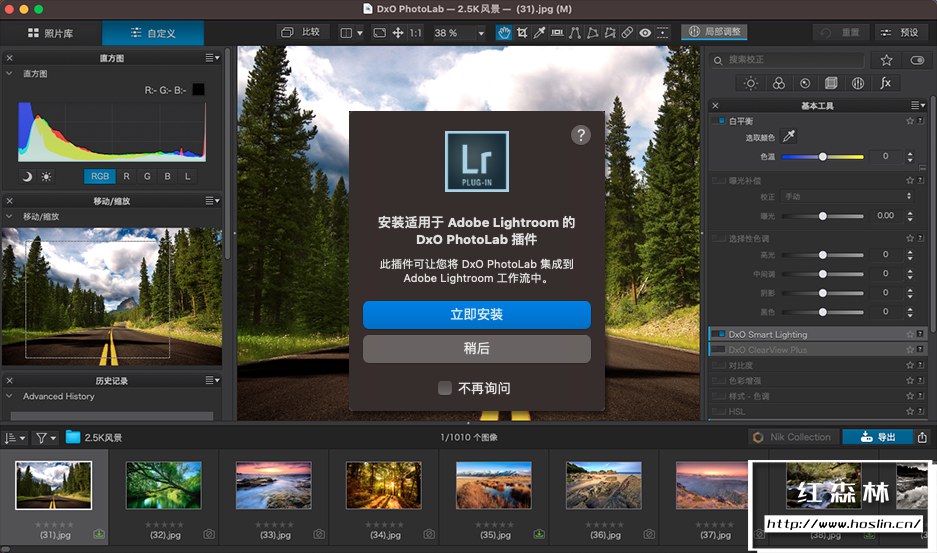This screenshot has height=553, width=937.
Task: Open the 基本工具 palette menu
Action: tap(918, 105)
